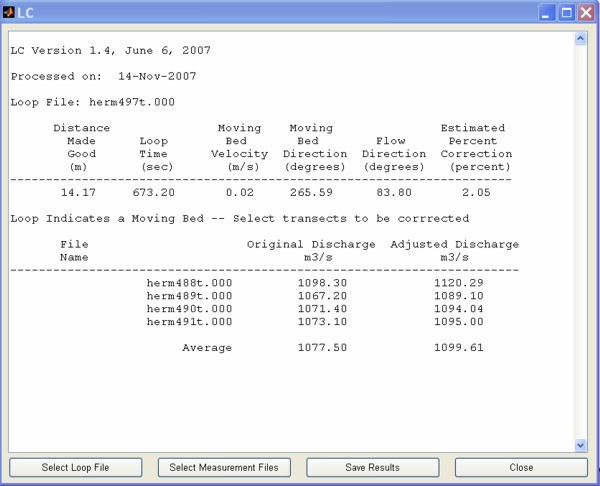The height and width of the screenshot is (486, 600).
Task: Click the loop time value 673.20
Action: (x=153, y=192)
